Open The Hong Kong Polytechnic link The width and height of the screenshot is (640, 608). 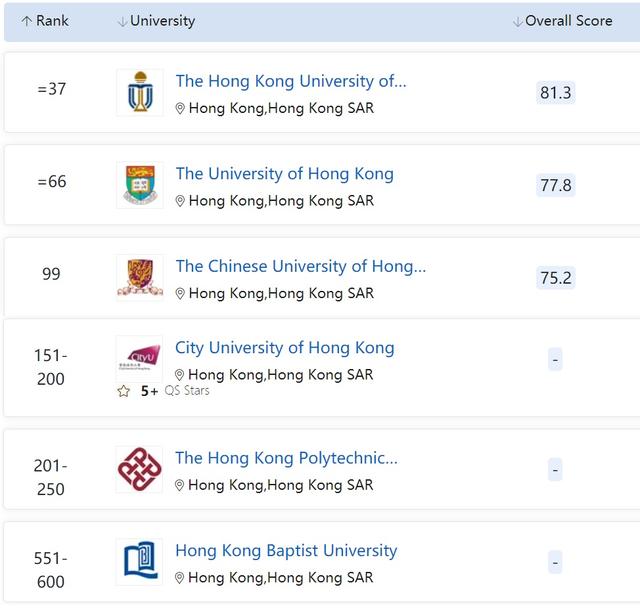(x=286, y=458)
